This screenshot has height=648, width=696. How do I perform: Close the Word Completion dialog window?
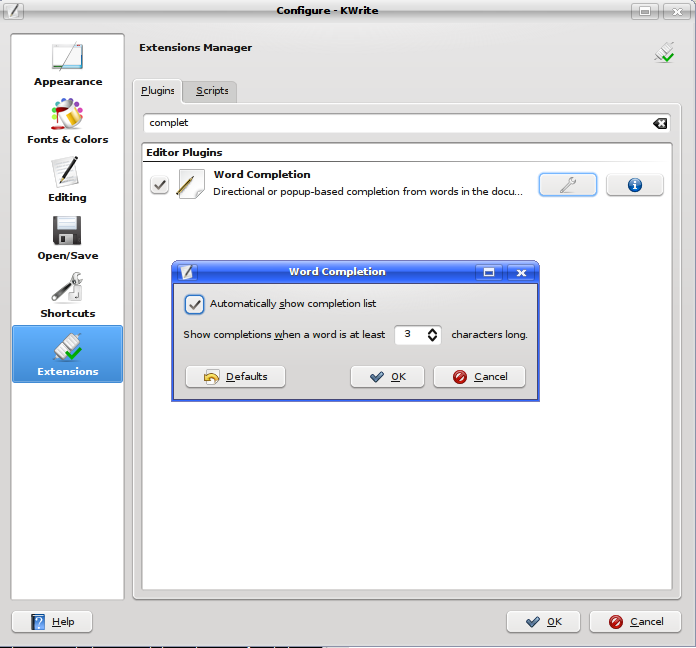521,272
